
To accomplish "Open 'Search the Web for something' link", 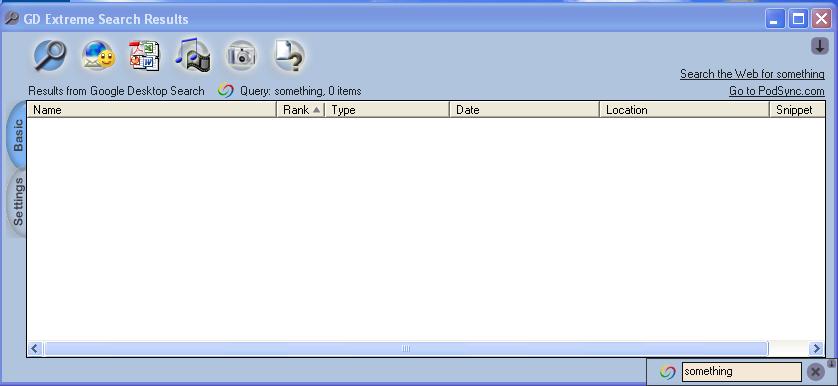I will tap(752, 74).
